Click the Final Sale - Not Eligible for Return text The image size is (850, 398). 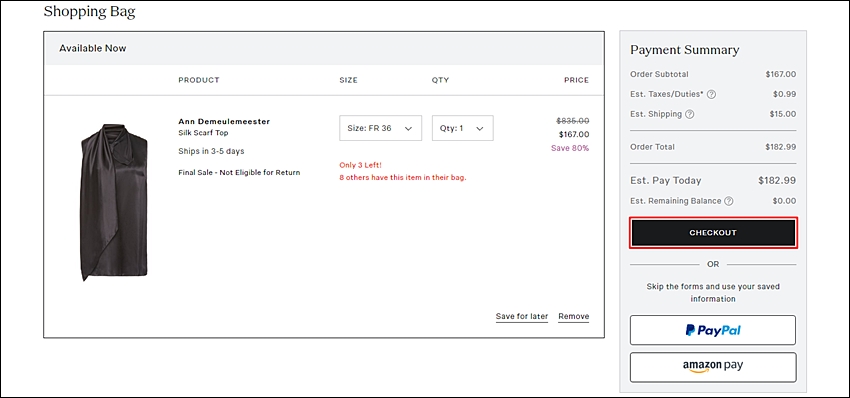pyautogui.click(x=239, y=172)
